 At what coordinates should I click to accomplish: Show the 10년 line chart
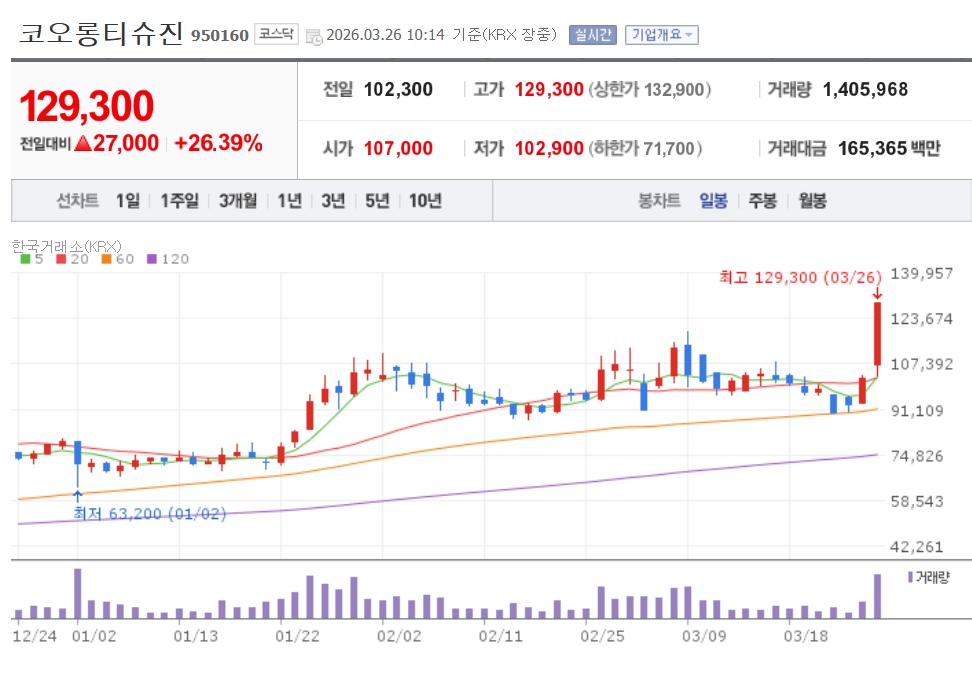(425, 201)
